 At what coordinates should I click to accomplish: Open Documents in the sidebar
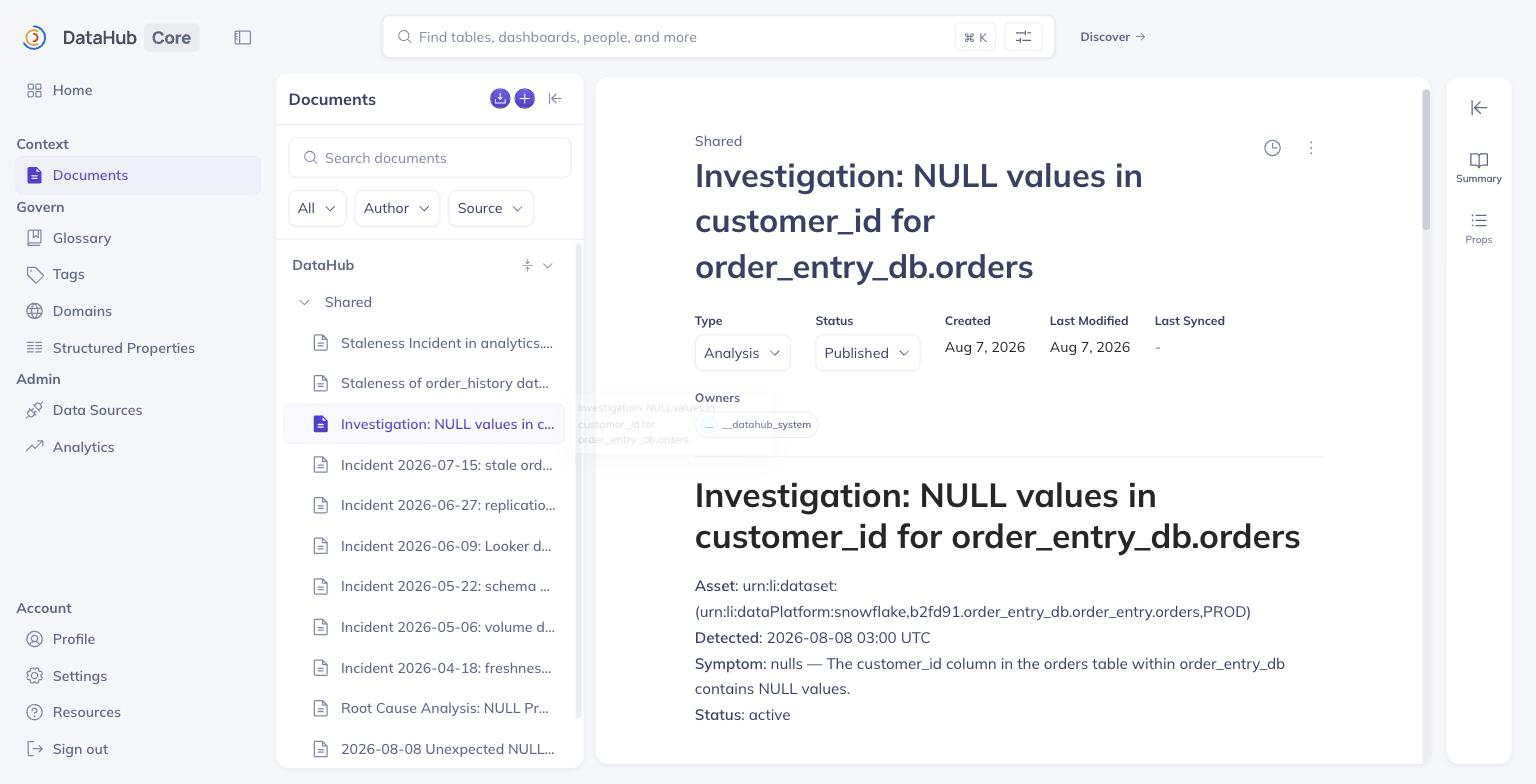pos(138,175)
